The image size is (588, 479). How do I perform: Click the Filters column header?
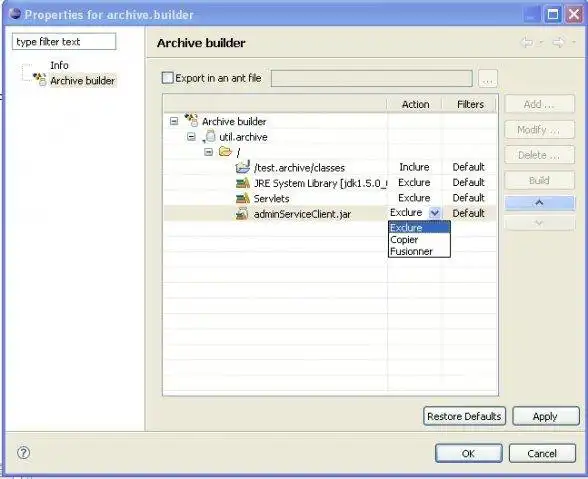point(470,104)
